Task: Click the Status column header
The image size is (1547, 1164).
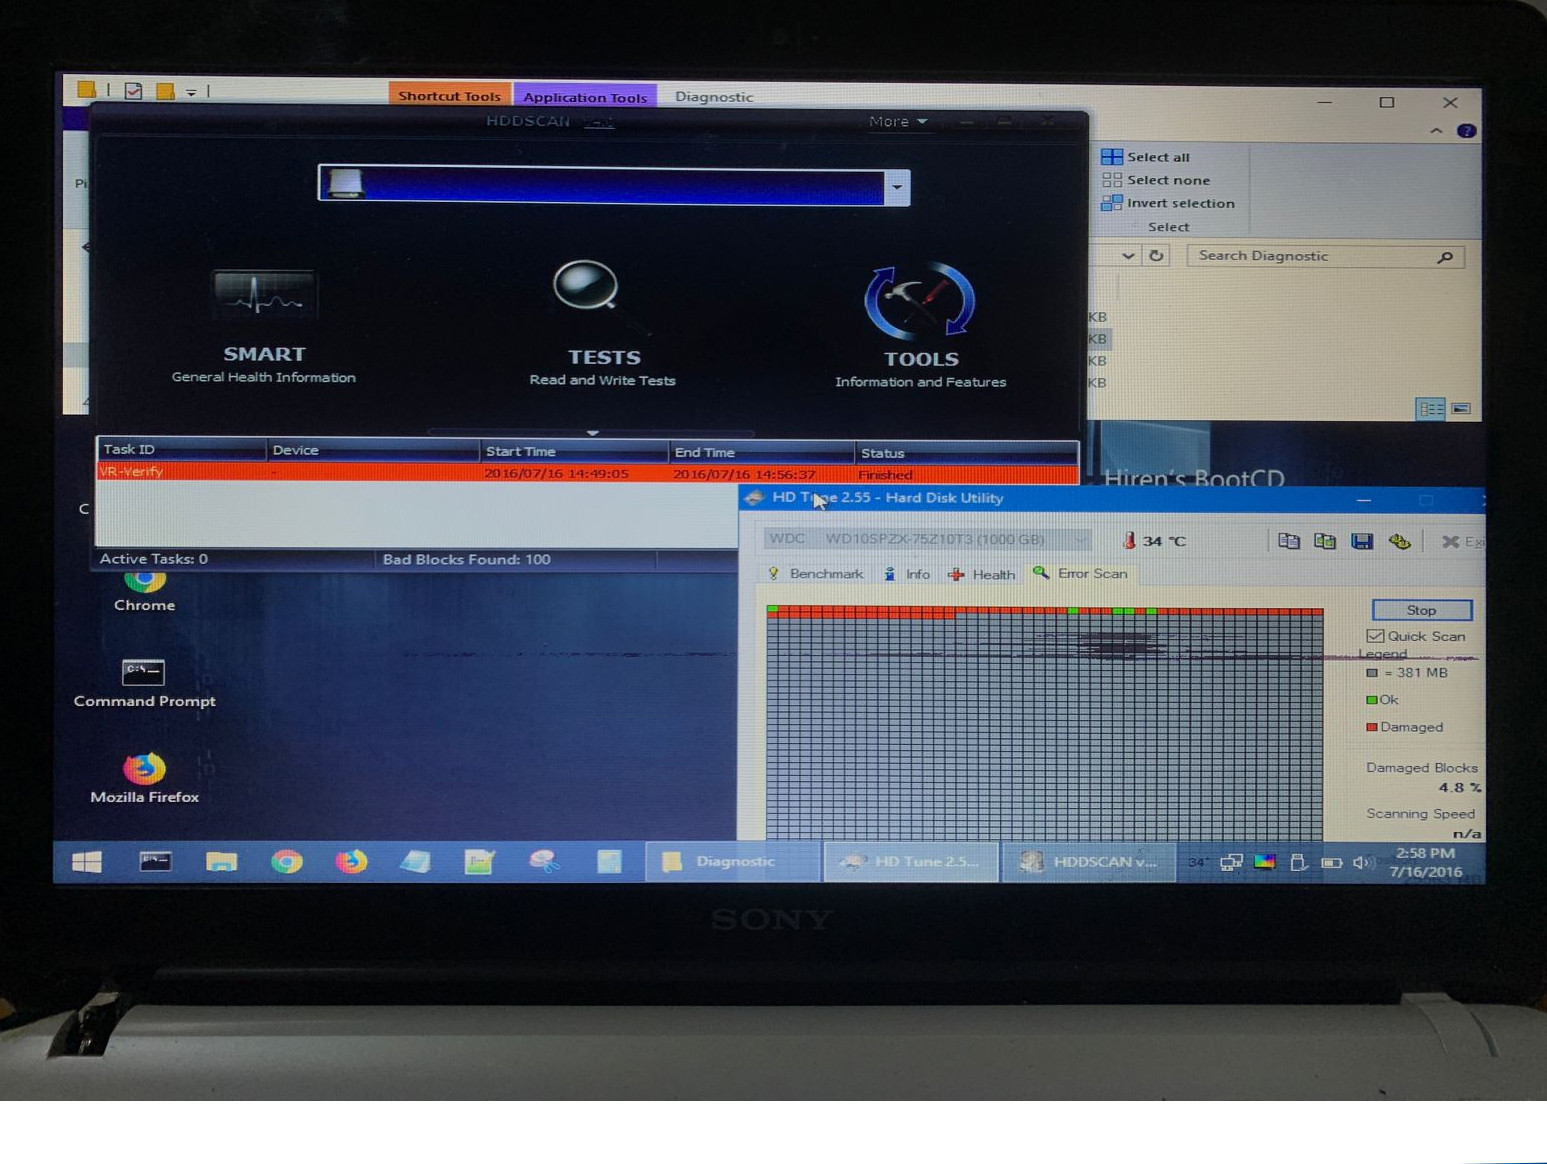Action: click(966, 453)
